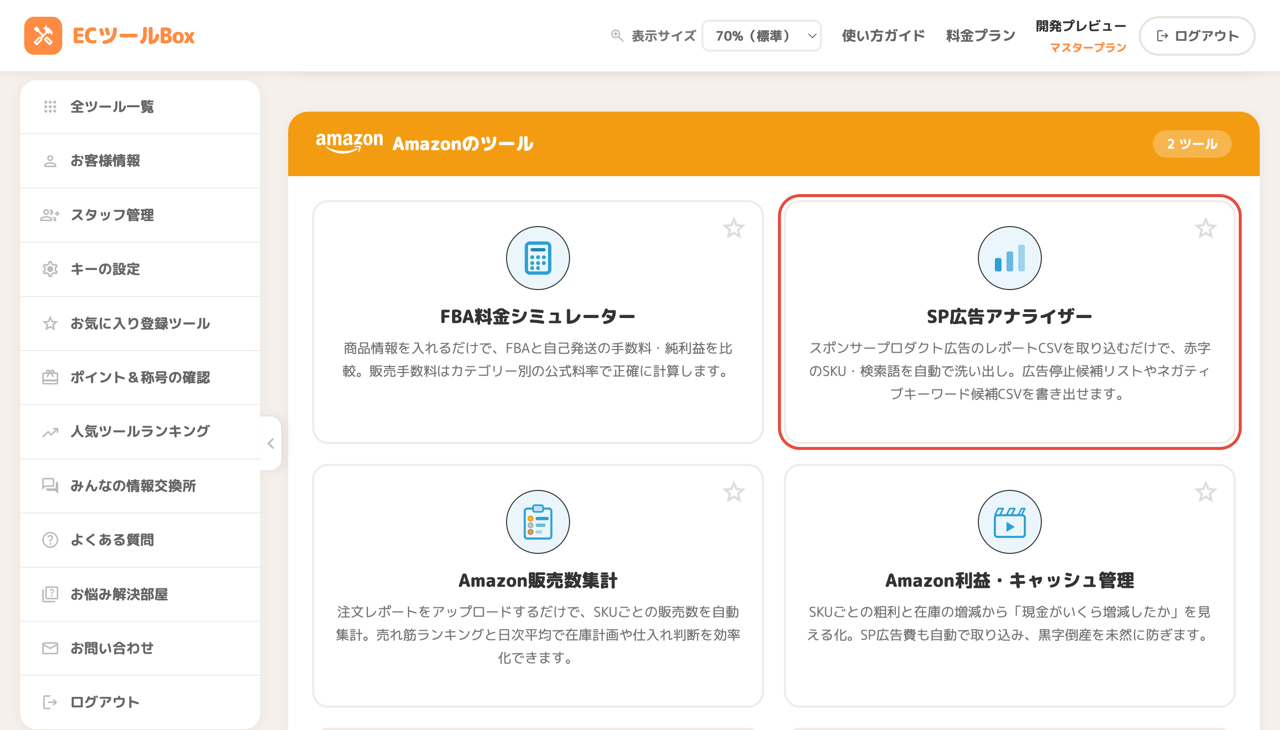Click the bar chart icon of SP広告アナライザー
The width and height of the screenshot is (1280, 730).
click(x=1010, y=258)
